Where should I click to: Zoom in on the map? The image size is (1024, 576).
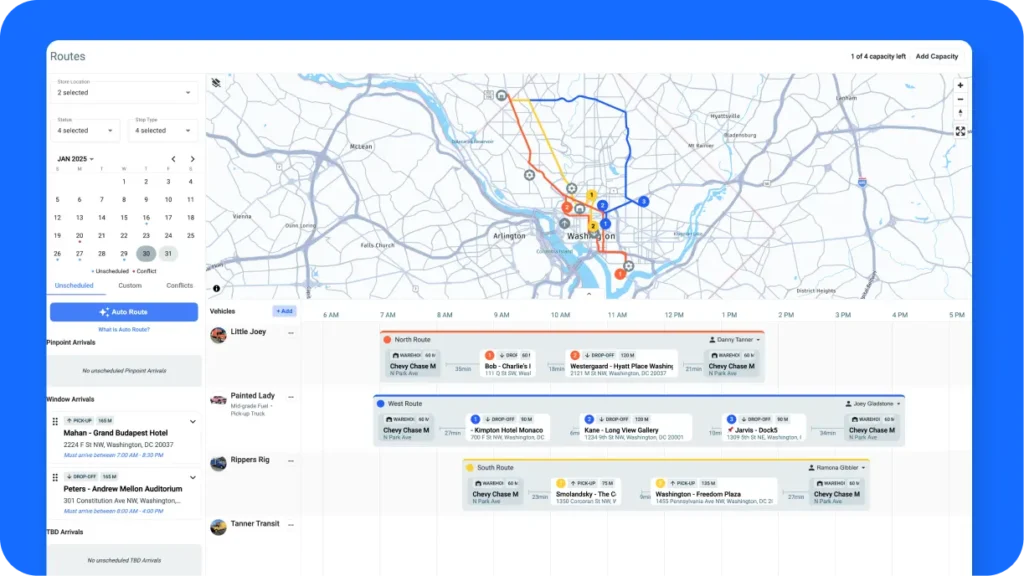[x=960, y=85]
